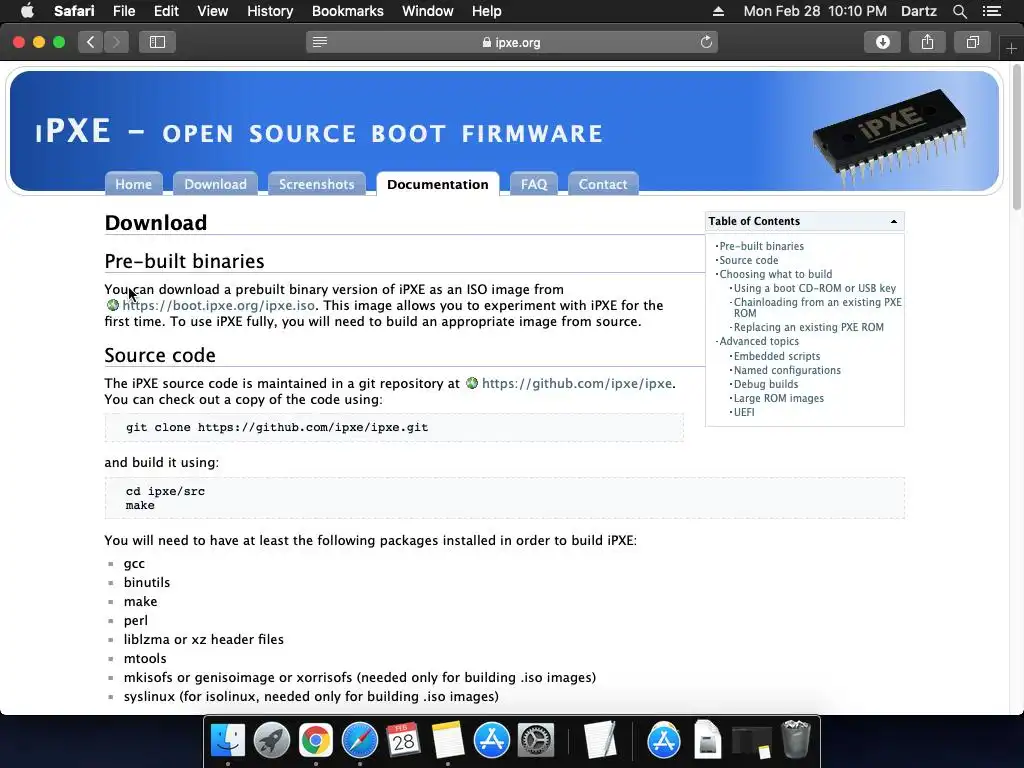Open the github.com/ipxe/ipxe link
The image size is (1024, 768).
coord(577,383)
